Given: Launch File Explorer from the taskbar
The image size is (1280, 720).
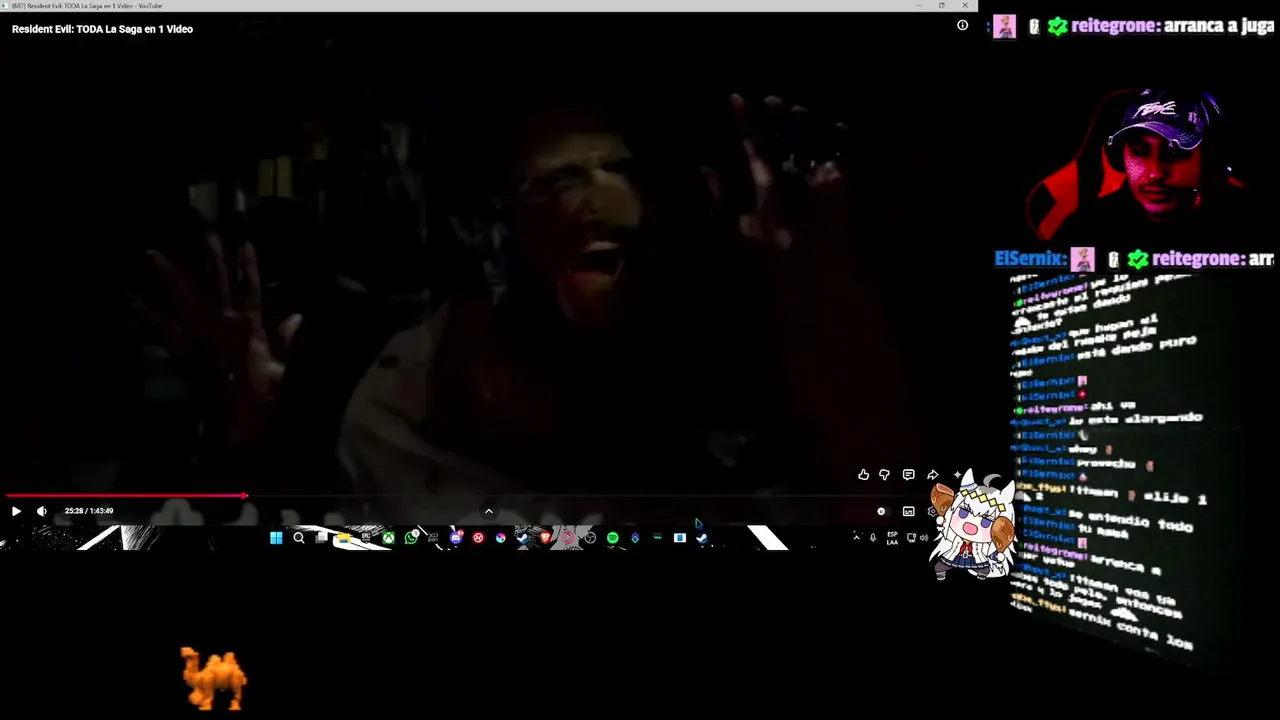Looking at the screenshot, I should [344, 538].
